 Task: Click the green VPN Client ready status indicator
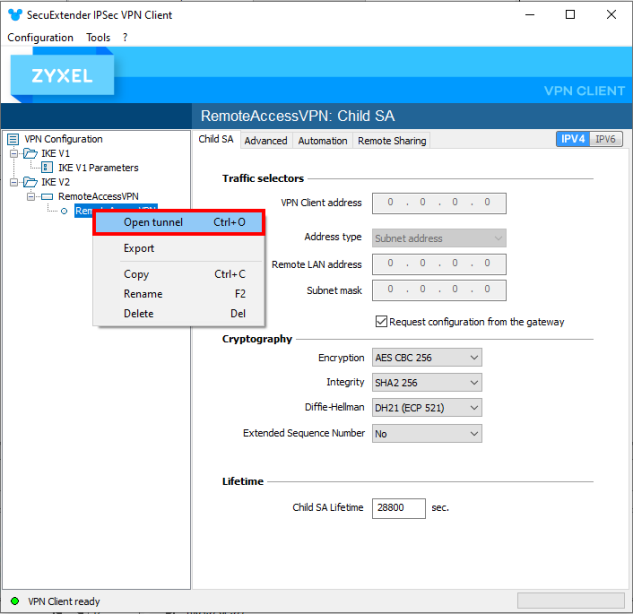pos(14,601)
